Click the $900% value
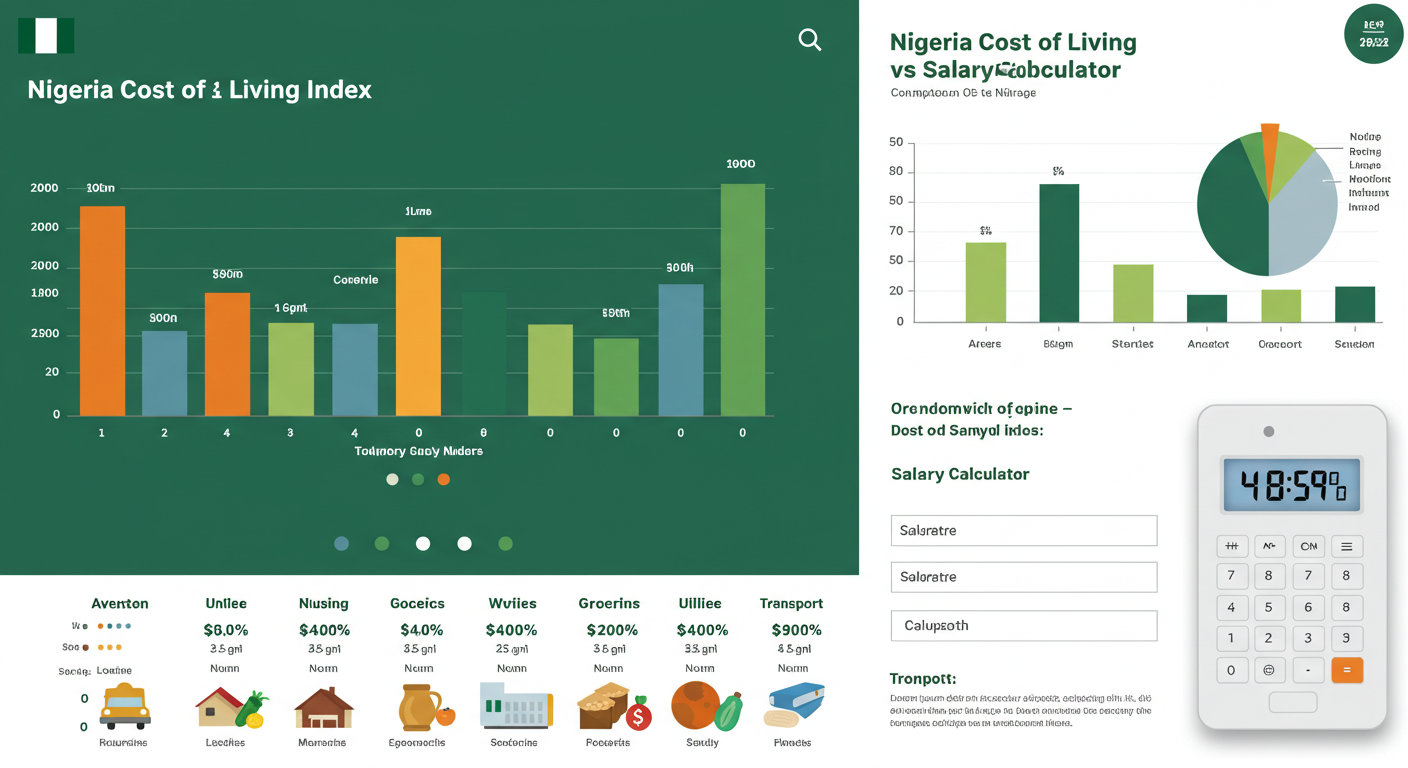The width and height of the screenshot is (1408, 768). (796, 630)
